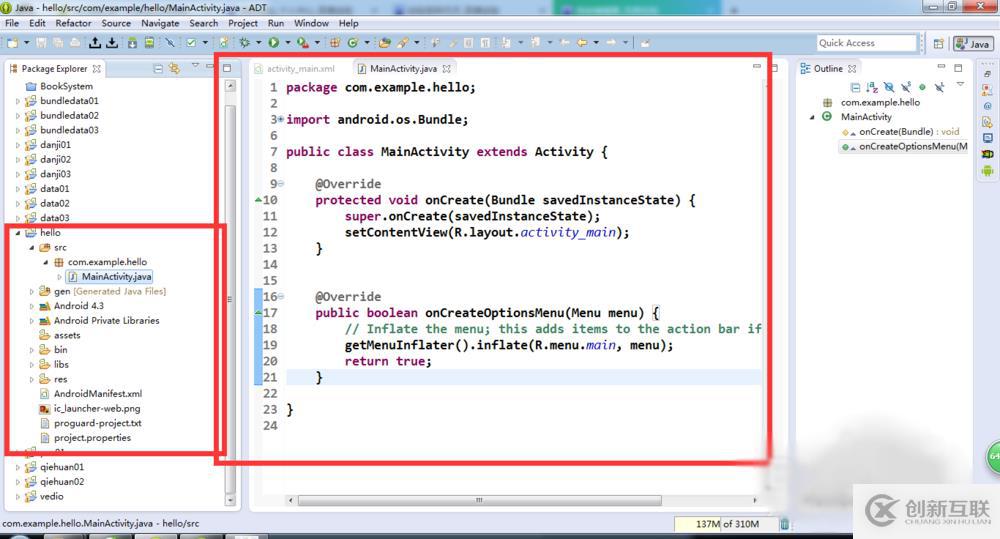This screenshot has height=539, width=1000.
Task: Toggle Hide Fields in Outline toolbar
Action: [889, 87]
